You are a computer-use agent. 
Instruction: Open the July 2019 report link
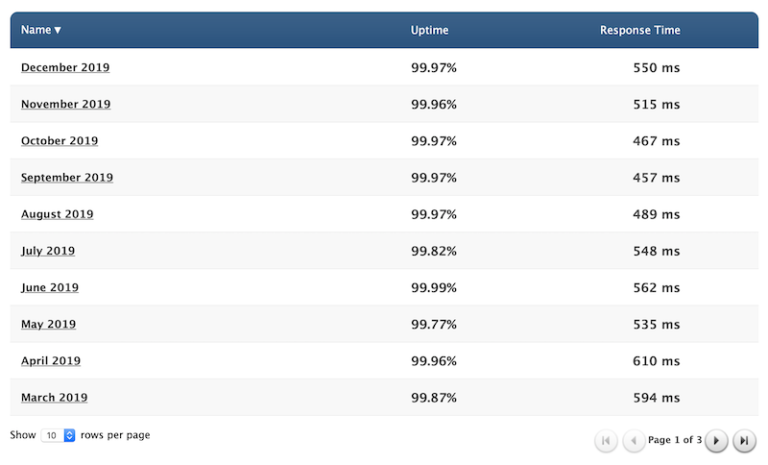click(48, 251)
